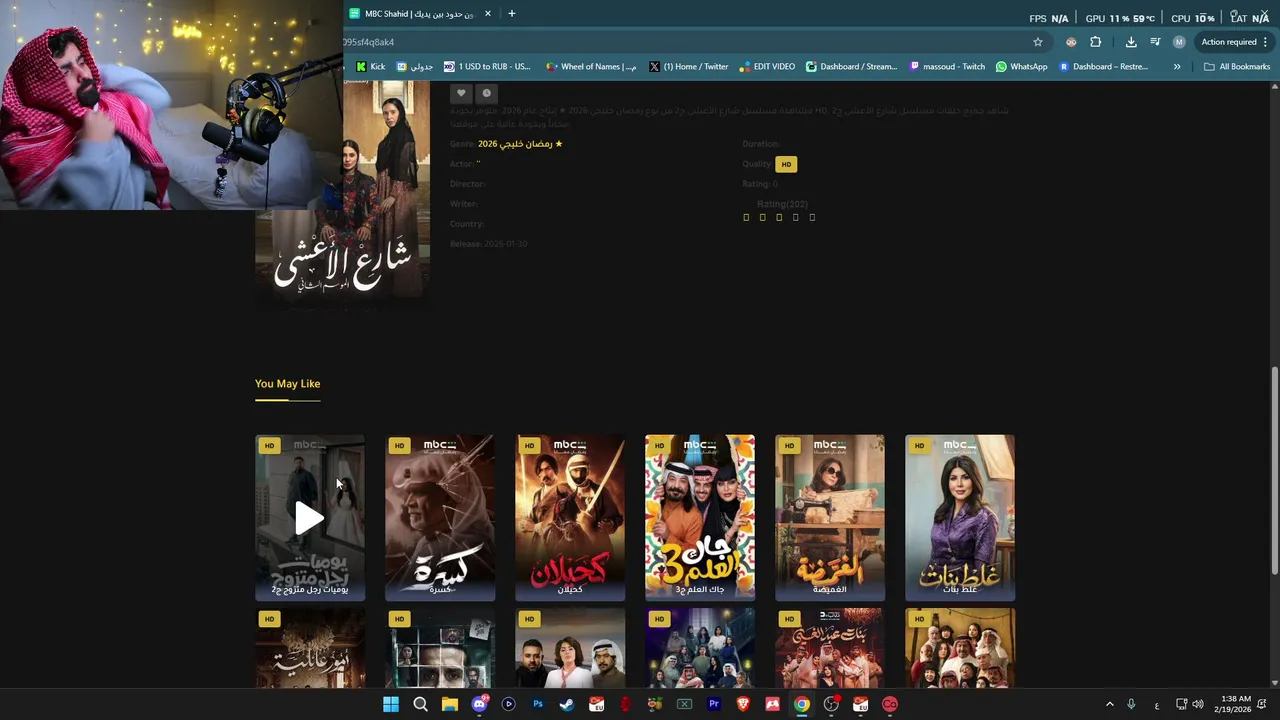This screenshot has height=720, width=1280.
Task: Expand the hidden bookmarks overflow chevron
Action: [1177, 67]
